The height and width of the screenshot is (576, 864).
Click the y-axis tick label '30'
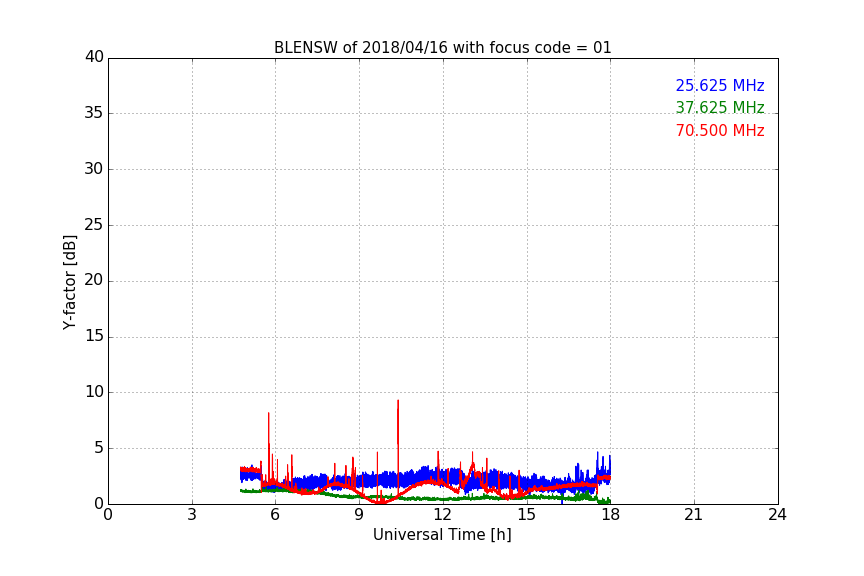tap(94, 169)
